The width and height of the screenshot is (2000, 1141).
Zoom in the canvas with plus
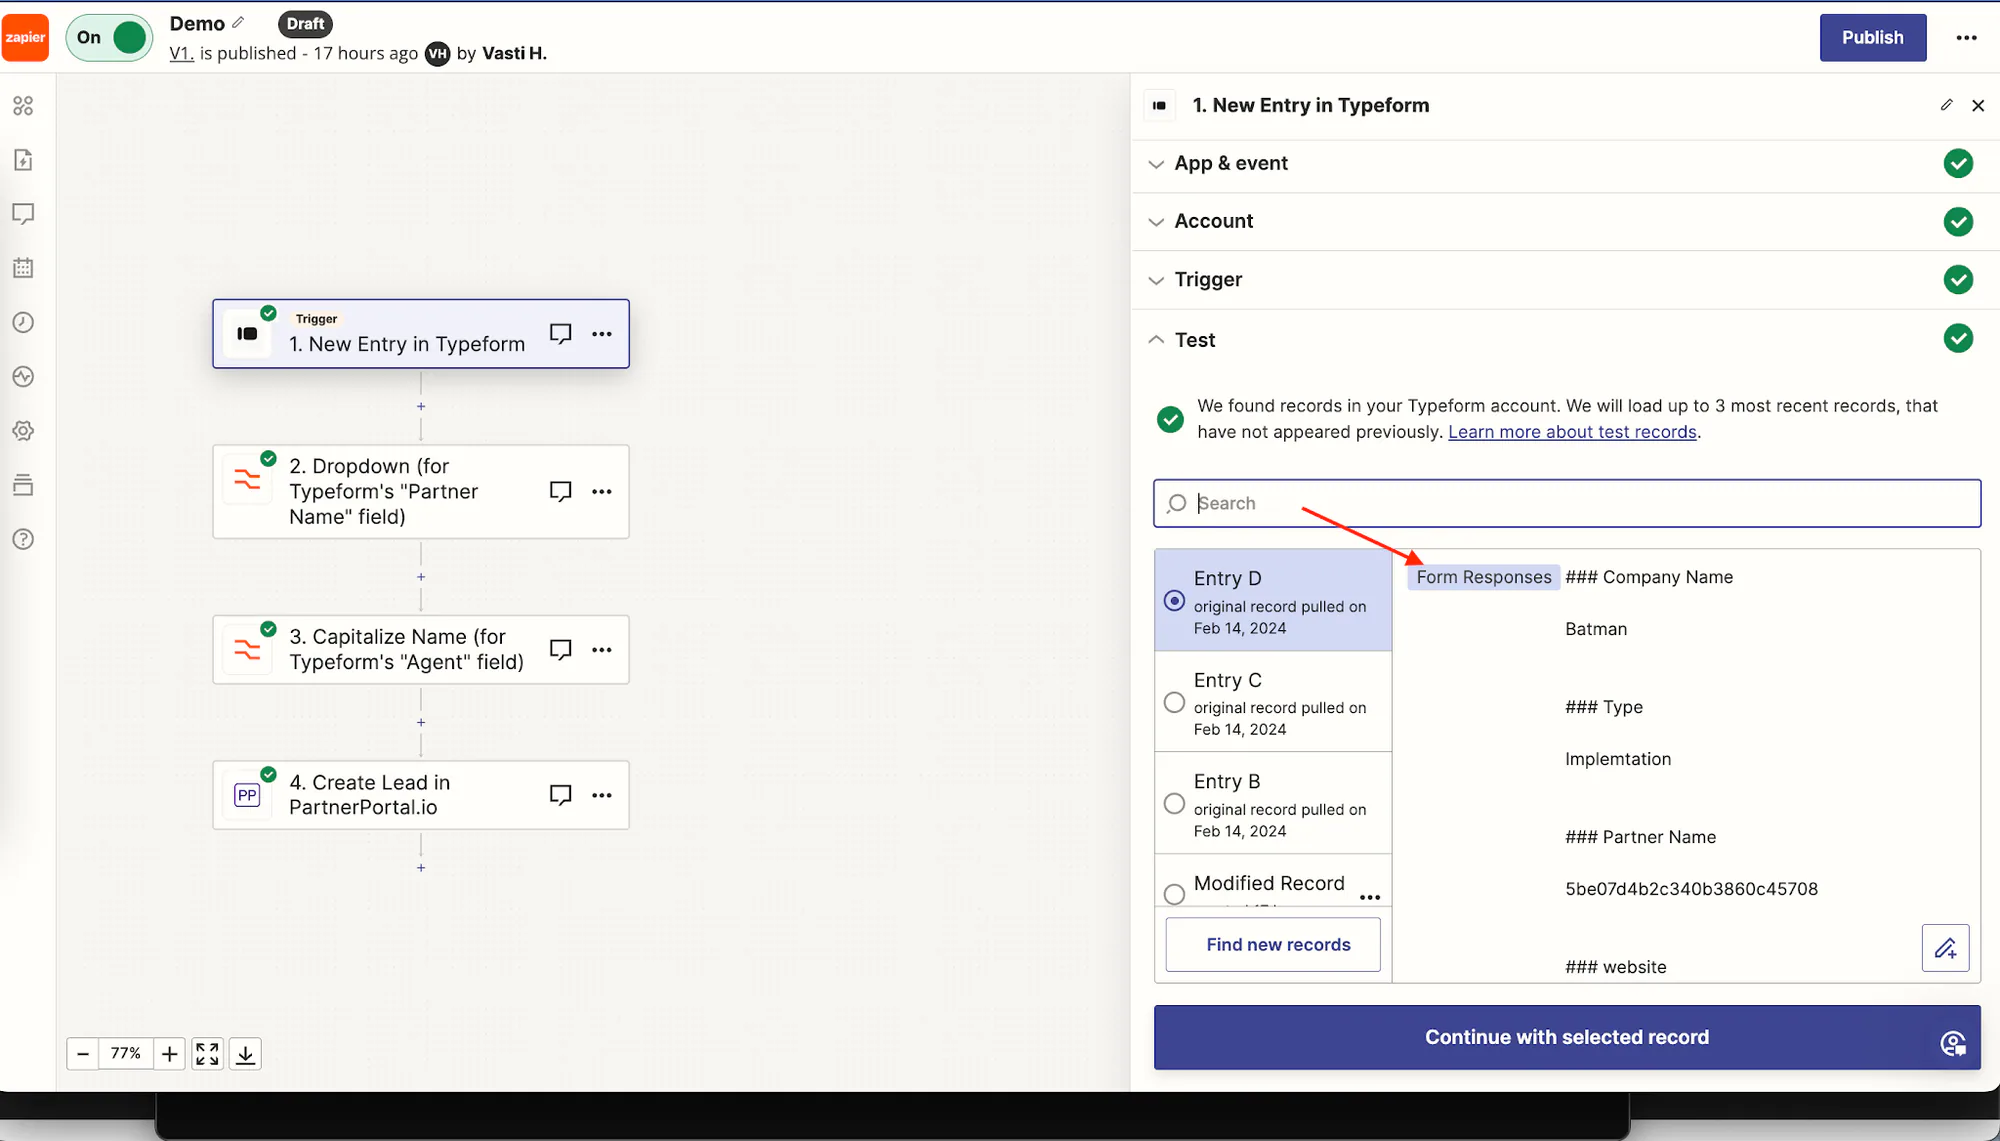[170, 1053]
